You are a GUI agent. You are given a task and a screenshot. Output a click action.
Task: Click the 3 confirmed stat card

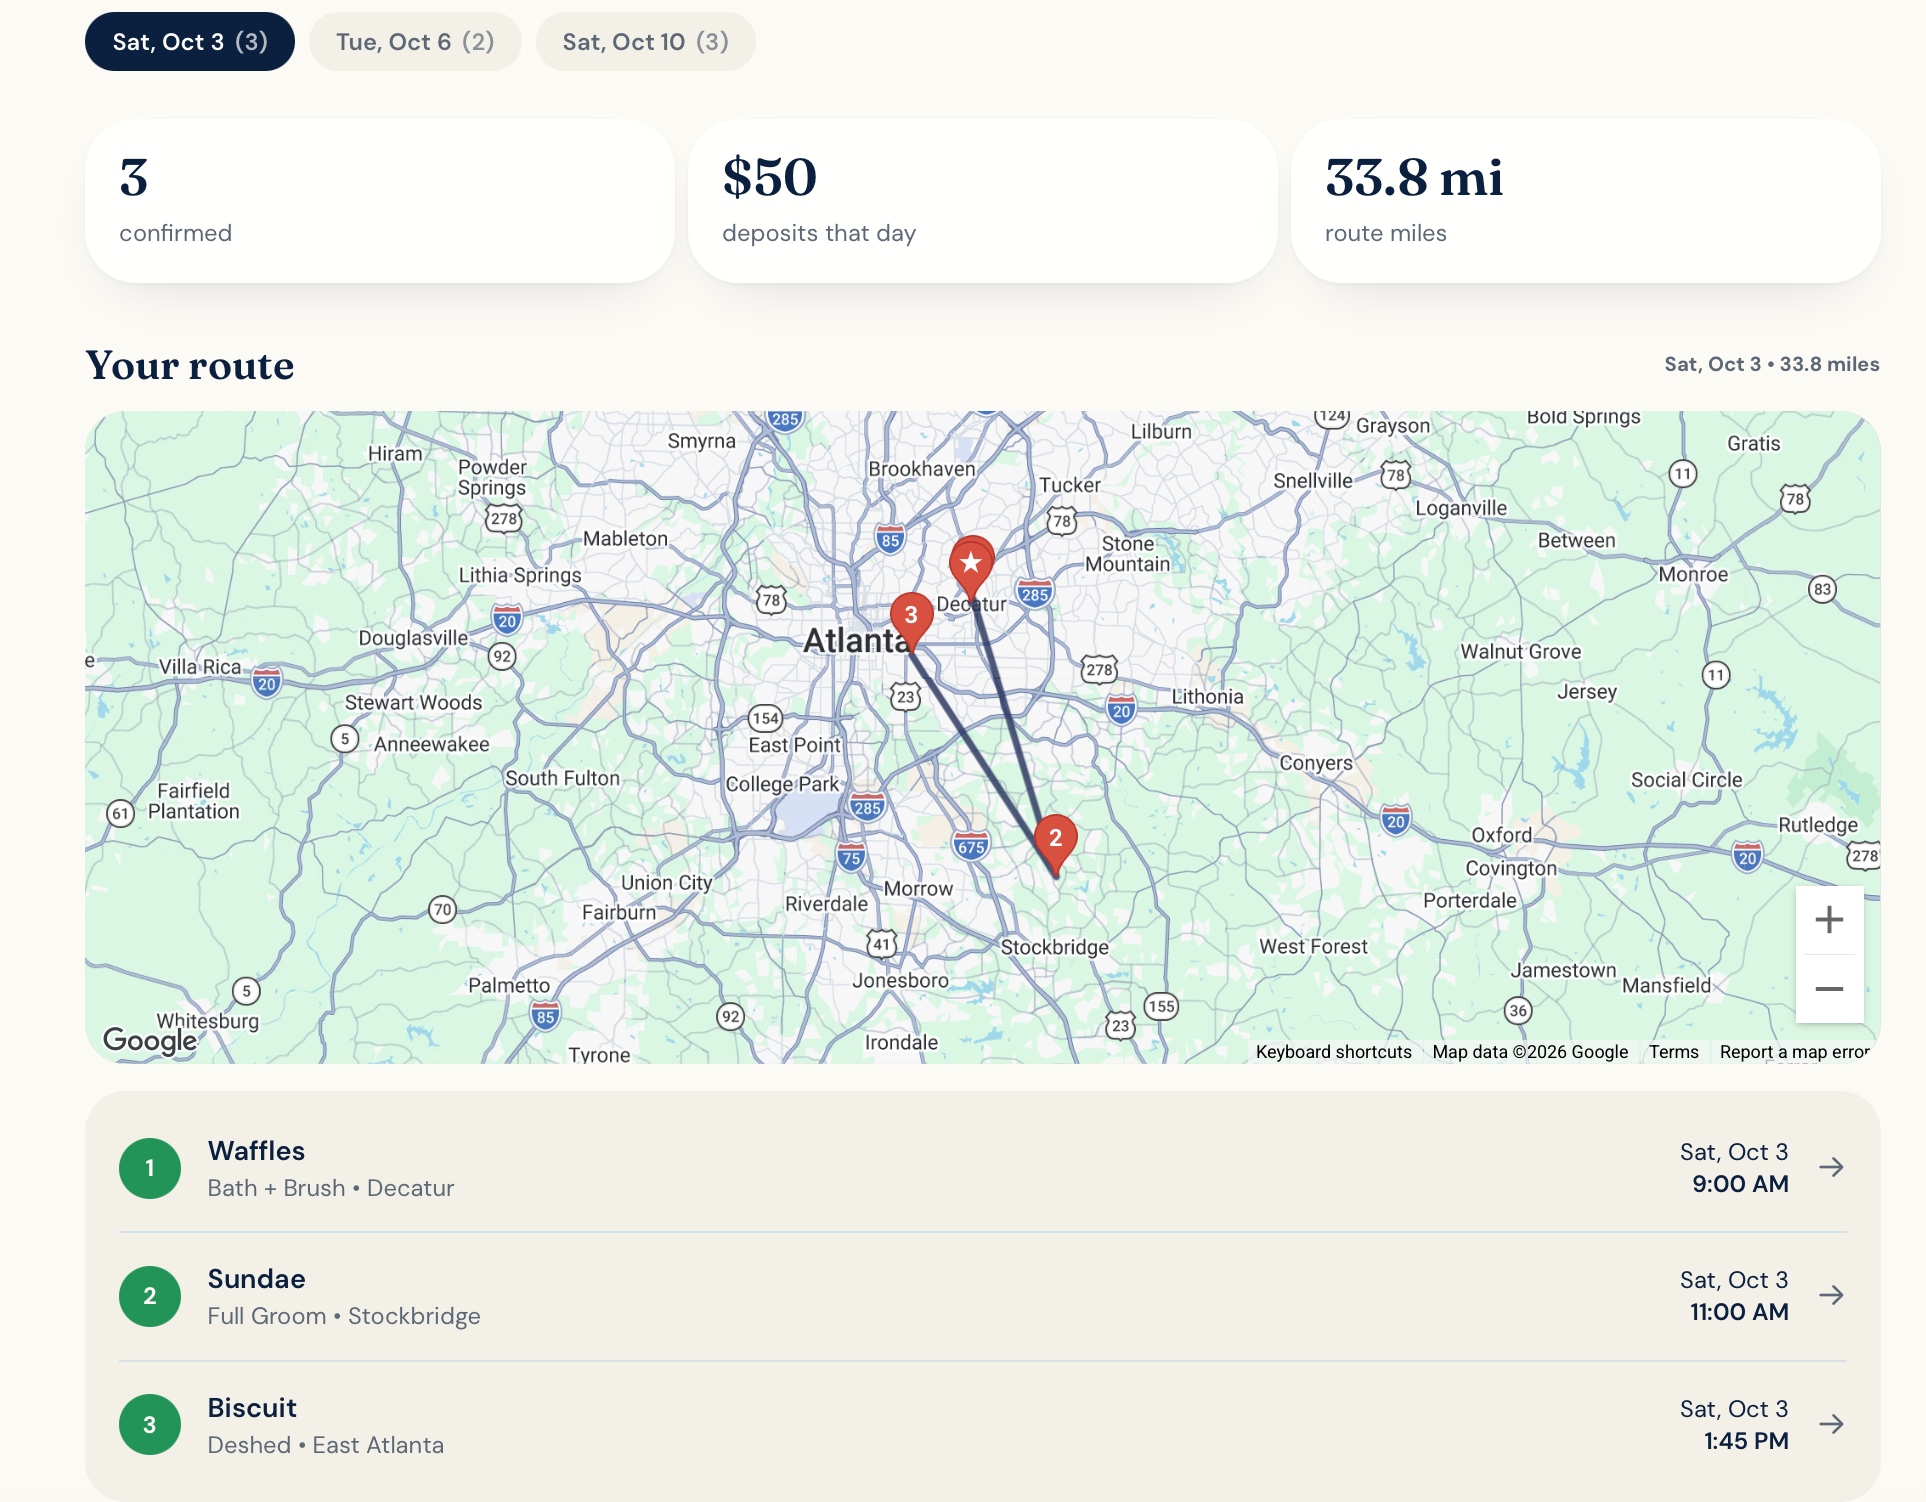pos(380,201)
